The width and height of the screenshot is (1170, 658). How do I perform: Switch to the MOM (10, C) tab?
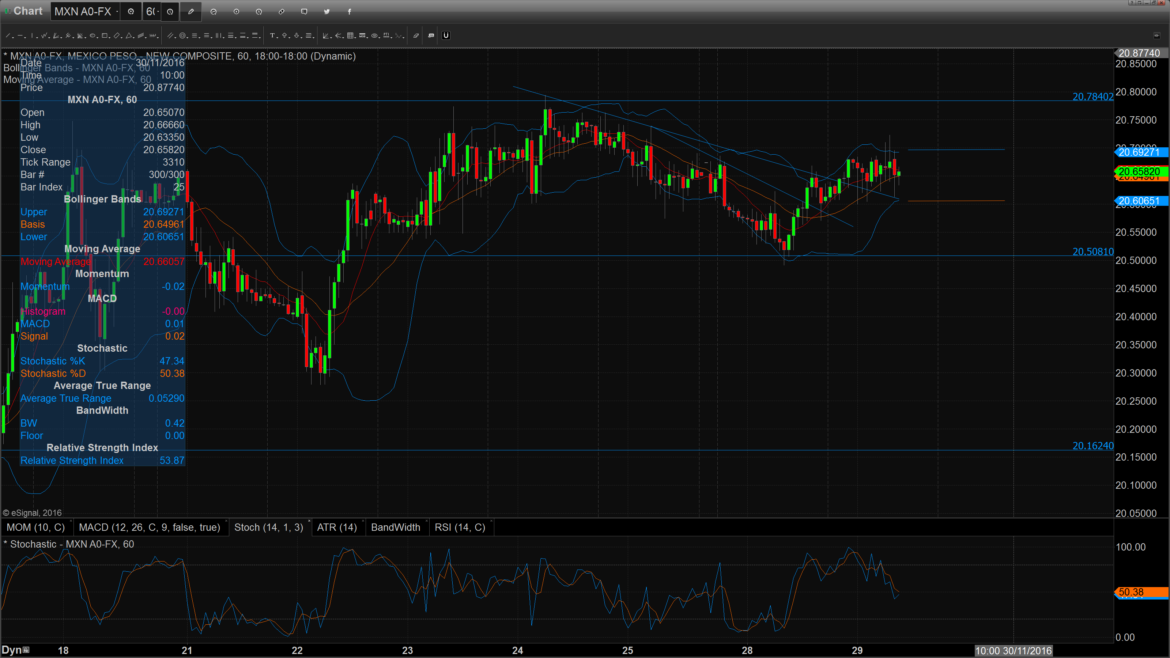click(x=36, y=527)
